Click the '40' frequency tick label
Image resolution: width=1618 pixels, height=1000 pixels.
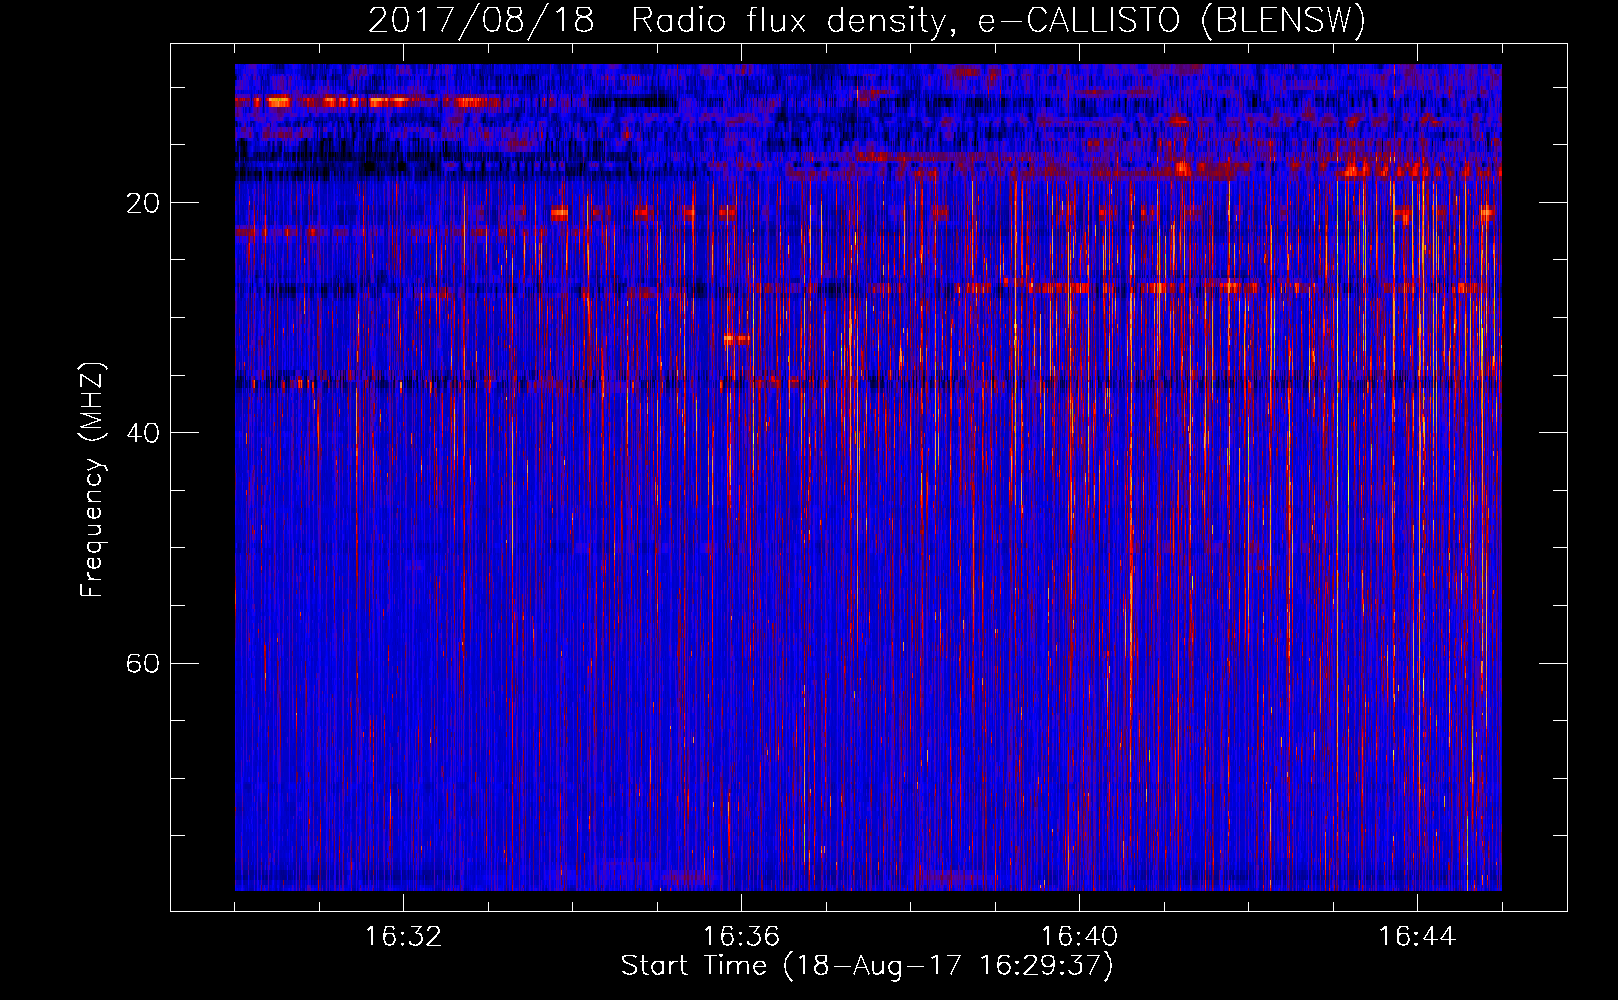click(x=143, y=434)
